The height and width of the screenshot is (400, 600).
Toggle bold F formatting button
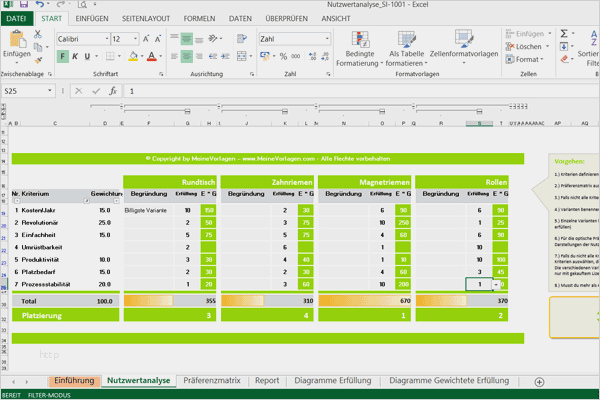pos(62,56)
